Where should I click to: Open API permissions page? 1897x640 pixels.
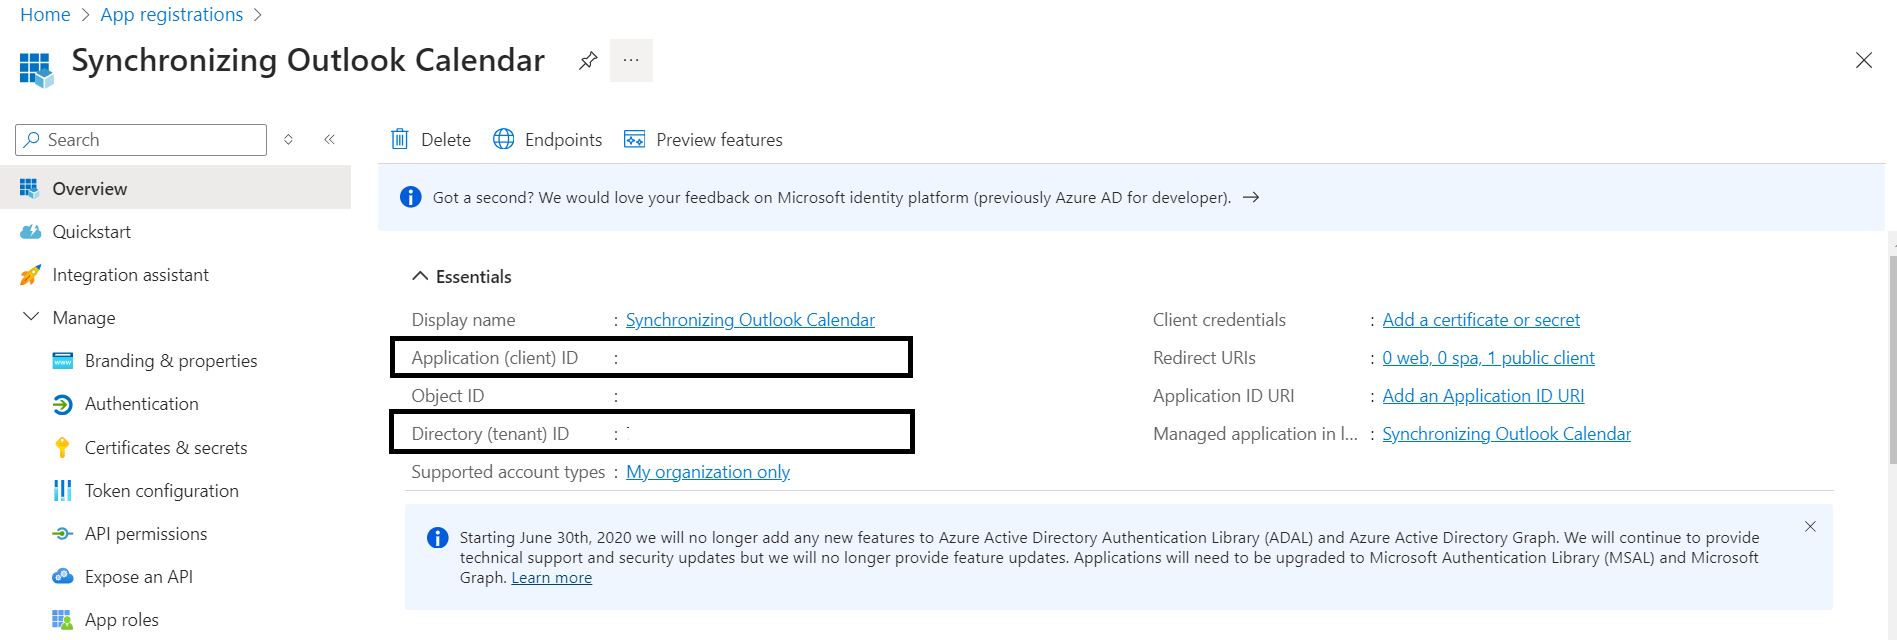(145, 534)
